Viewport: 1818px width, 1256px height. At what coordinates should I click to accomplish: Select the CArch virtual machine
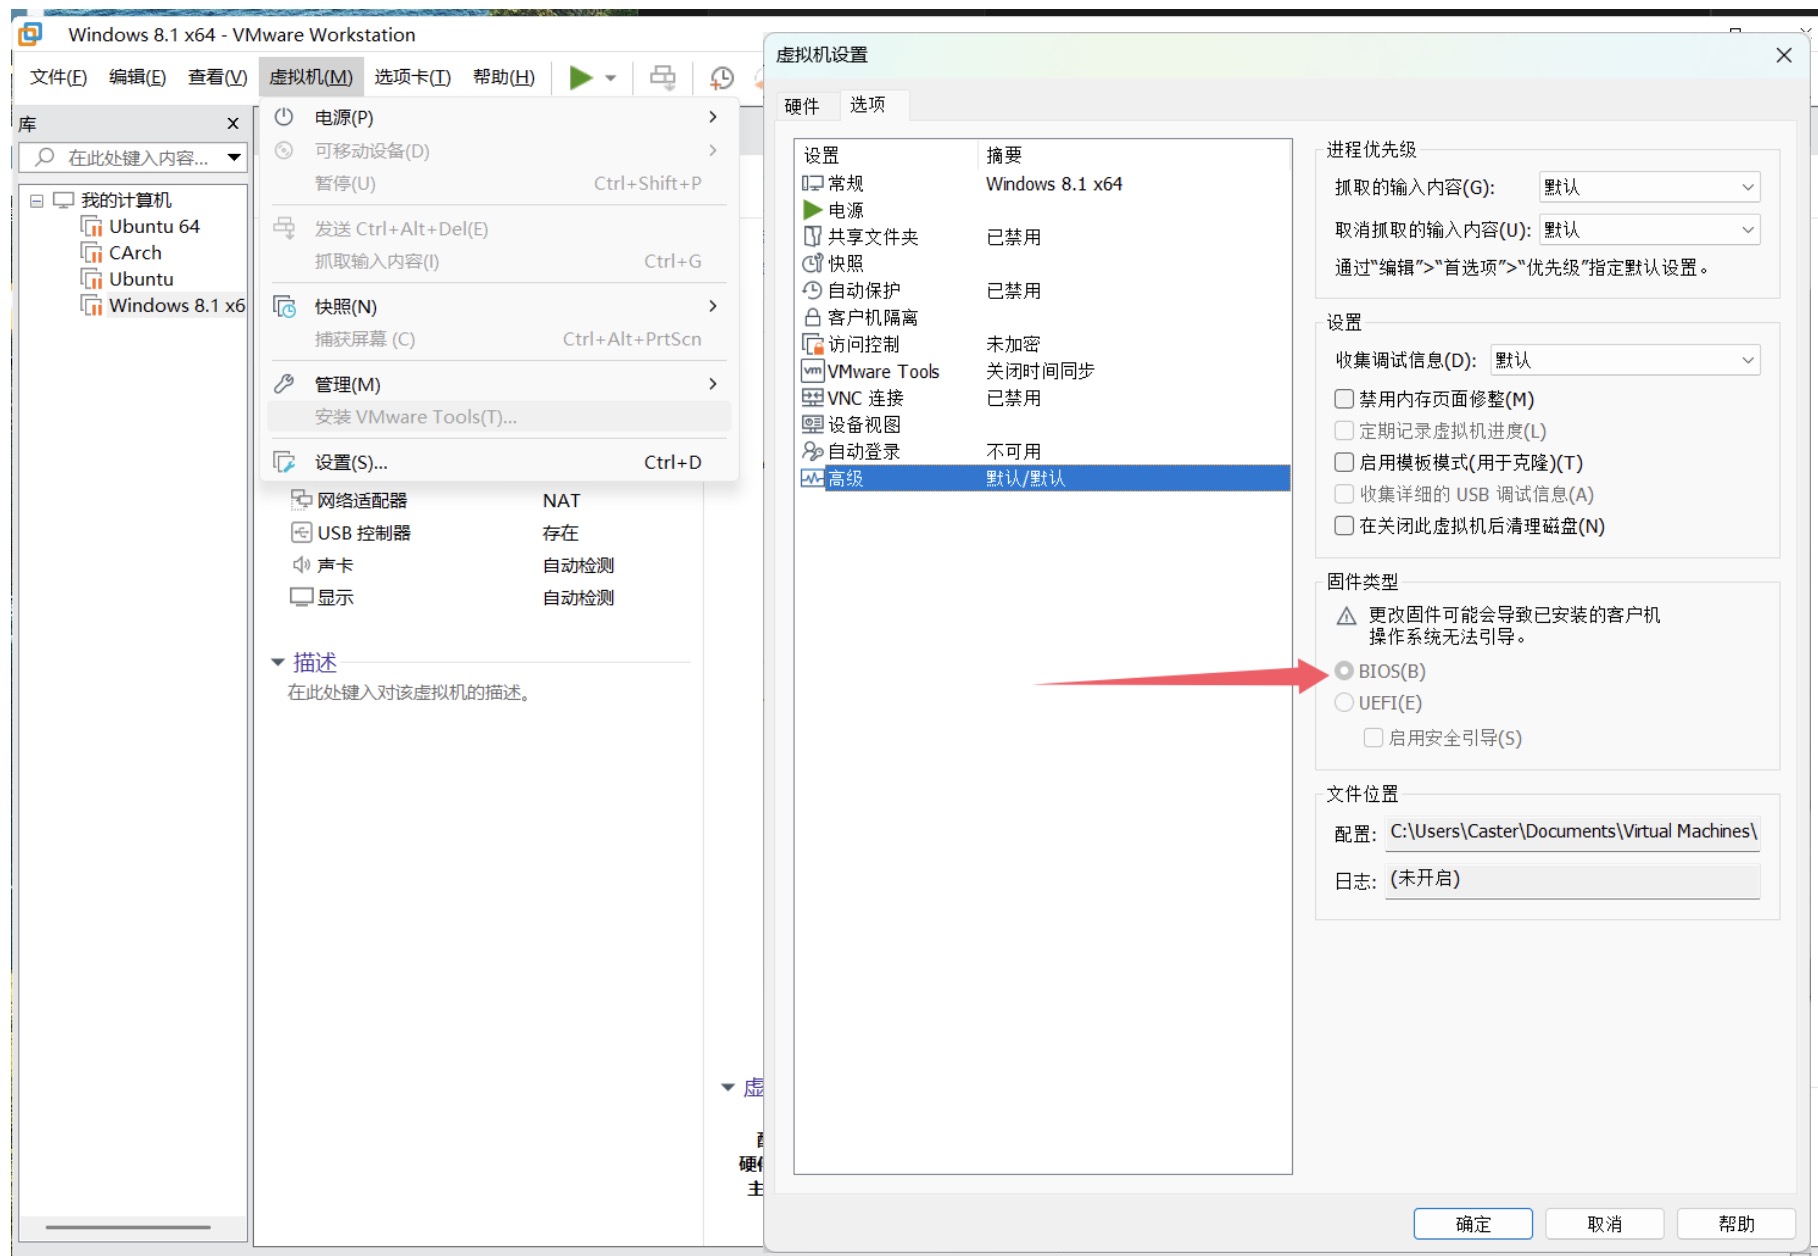point(135,253)
